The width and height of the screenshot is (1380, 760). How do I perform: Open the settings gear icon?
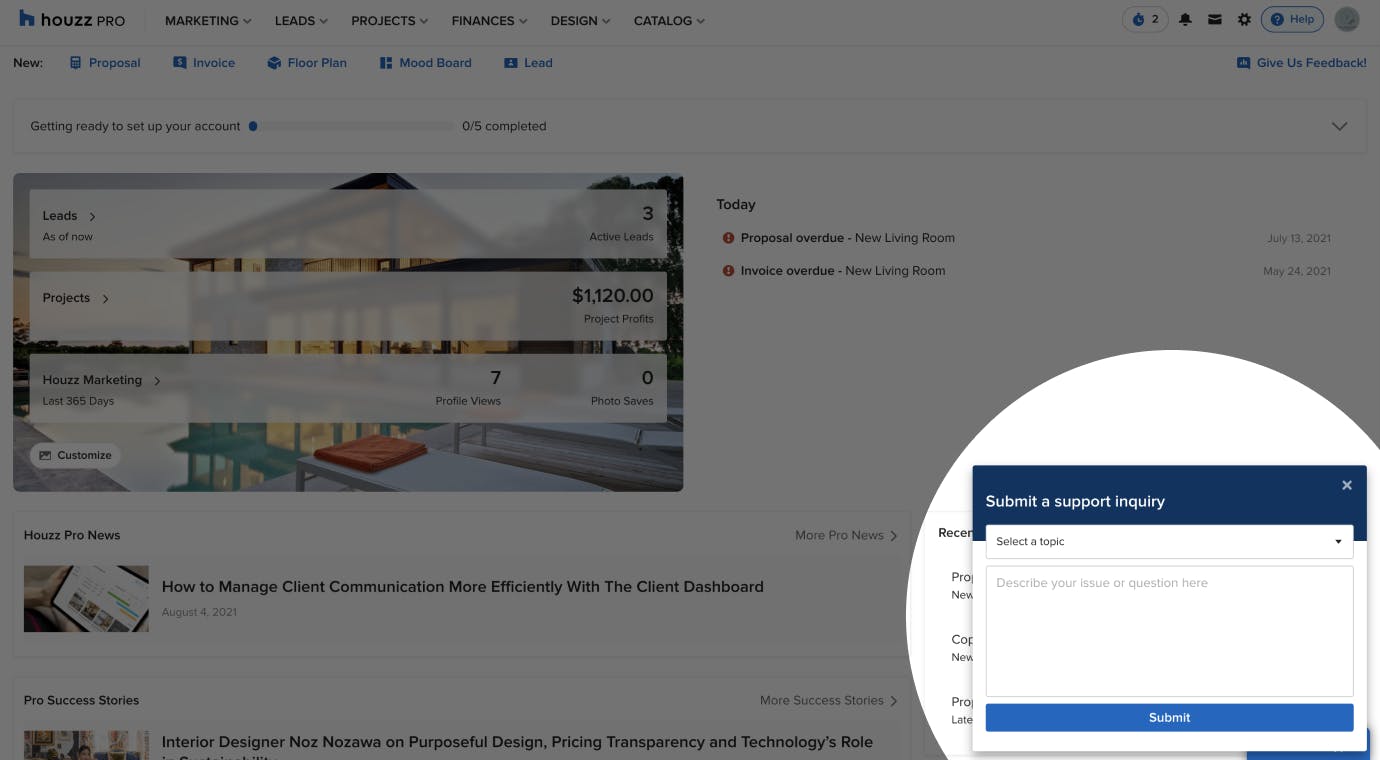click(1244, 20)
